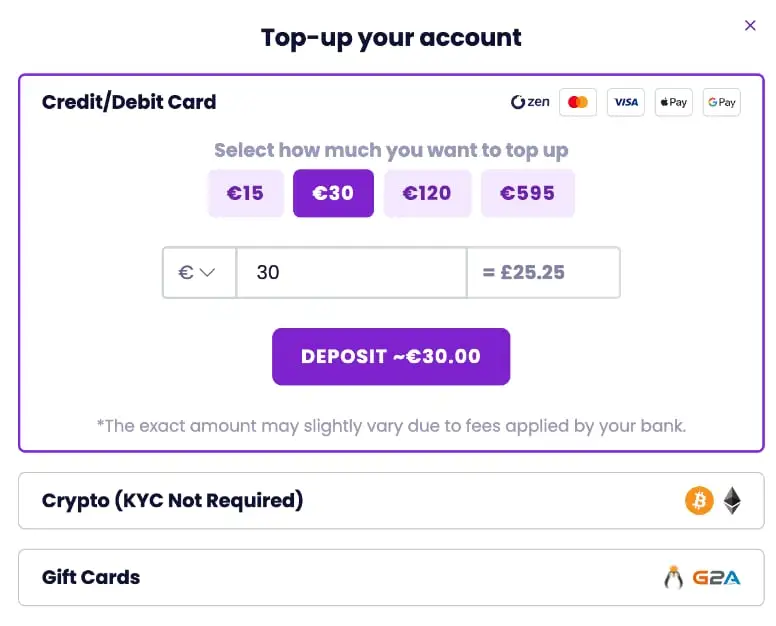Click the amount input field showing 30
This screenshot has height=626, width=776.
[x=351, y=272]
